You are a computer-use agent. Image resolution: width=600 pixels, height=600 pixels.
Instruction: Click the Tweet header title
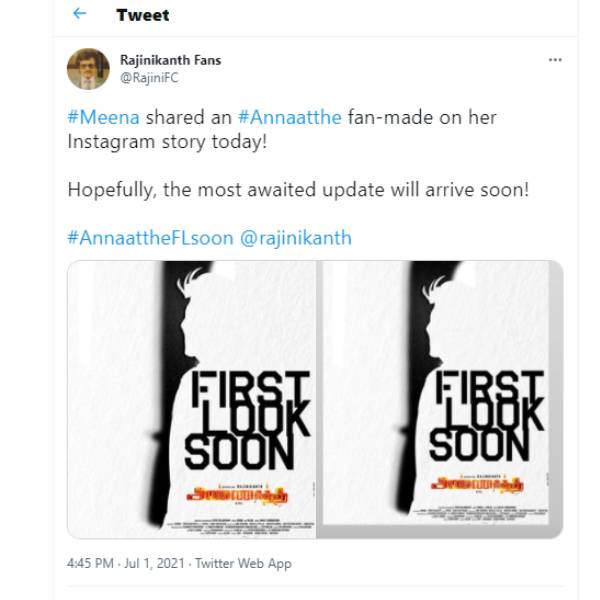tap(143, 15)
